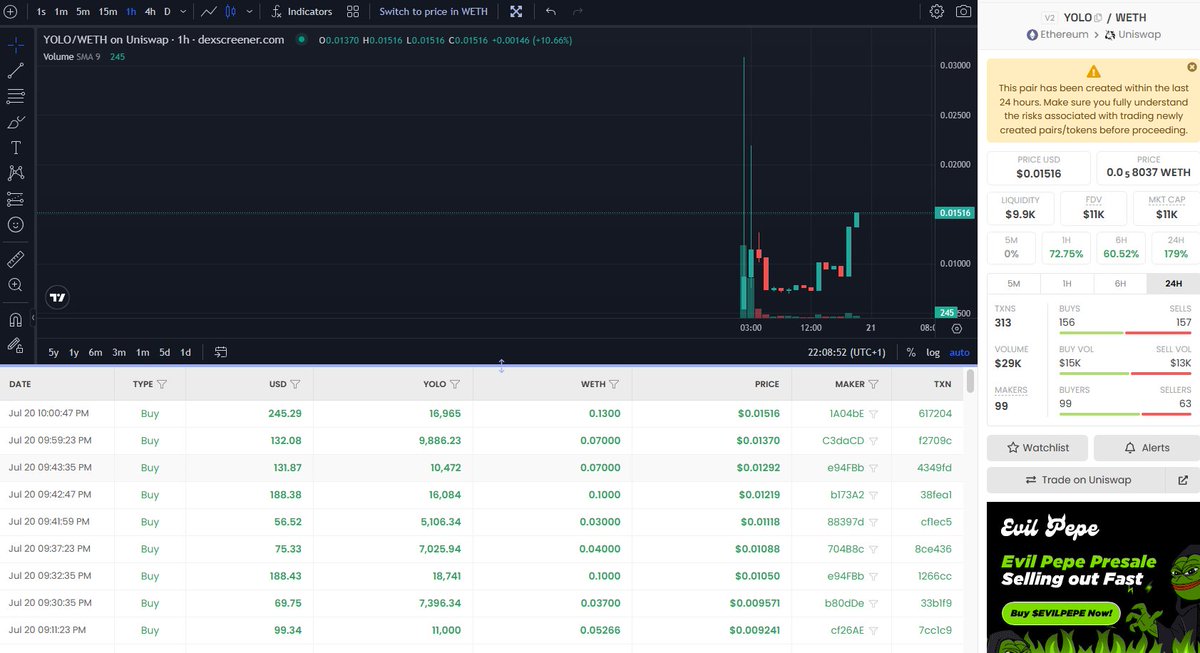The height and width of the screenshot is (653, 1200).
Task: Click the compare or add symbol plus icon
Action: (11, 12)
